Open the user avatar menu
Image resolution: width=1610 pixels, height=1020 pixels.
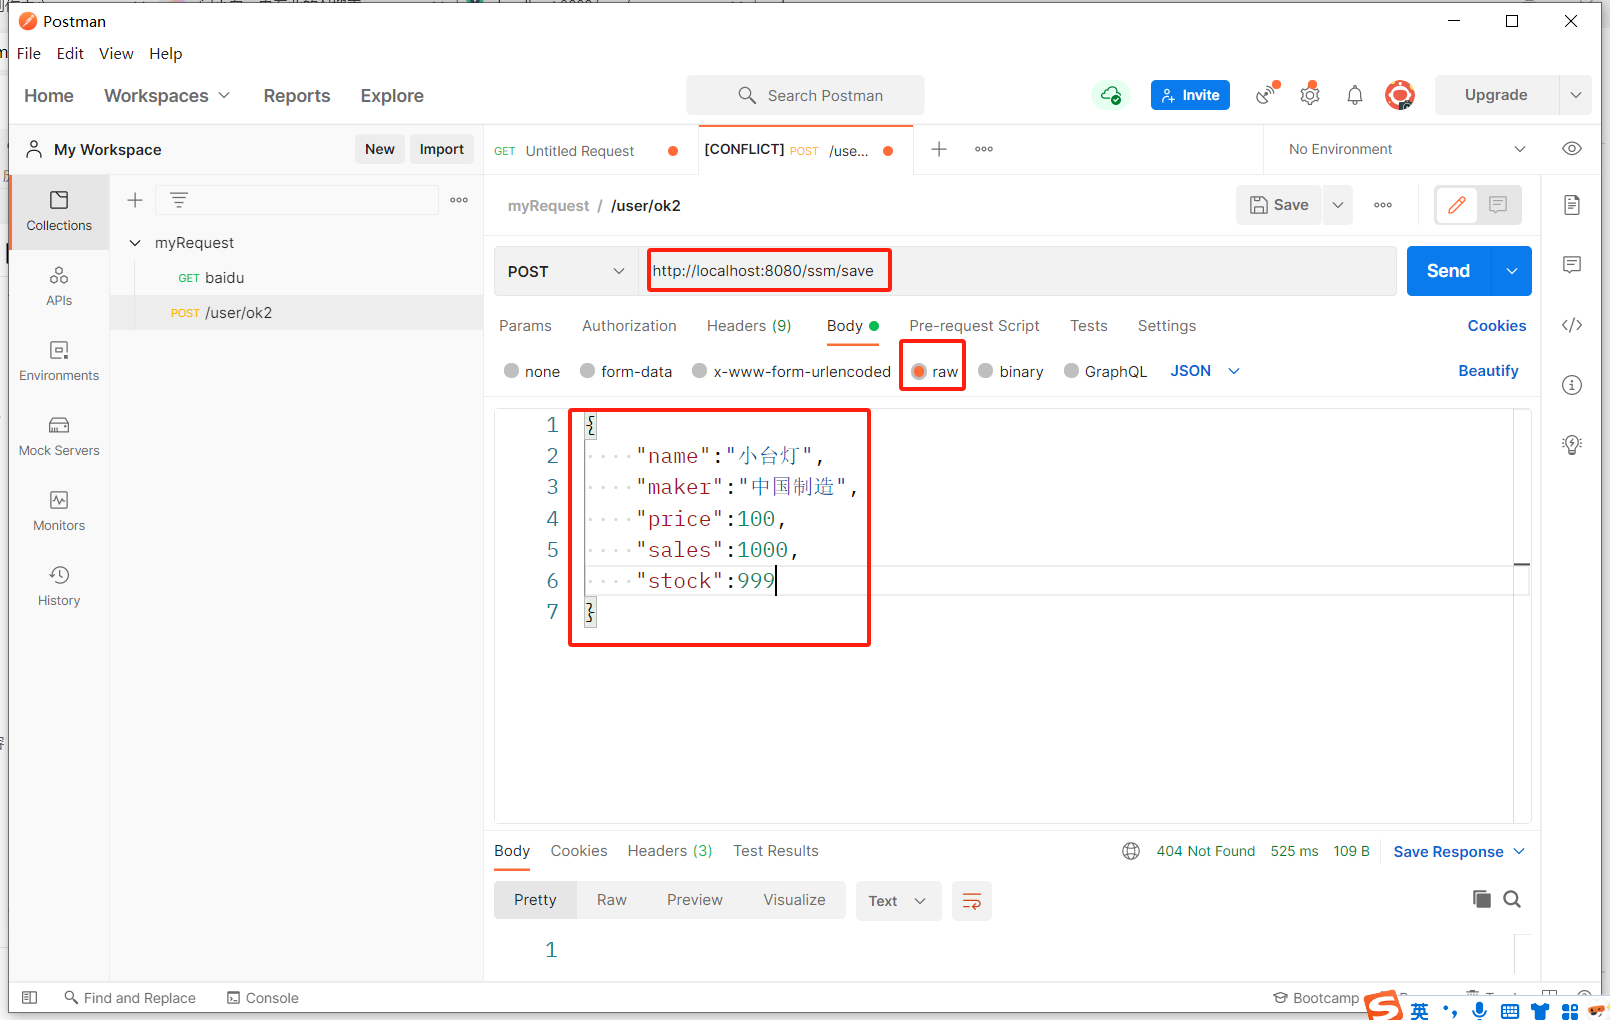1399,95
